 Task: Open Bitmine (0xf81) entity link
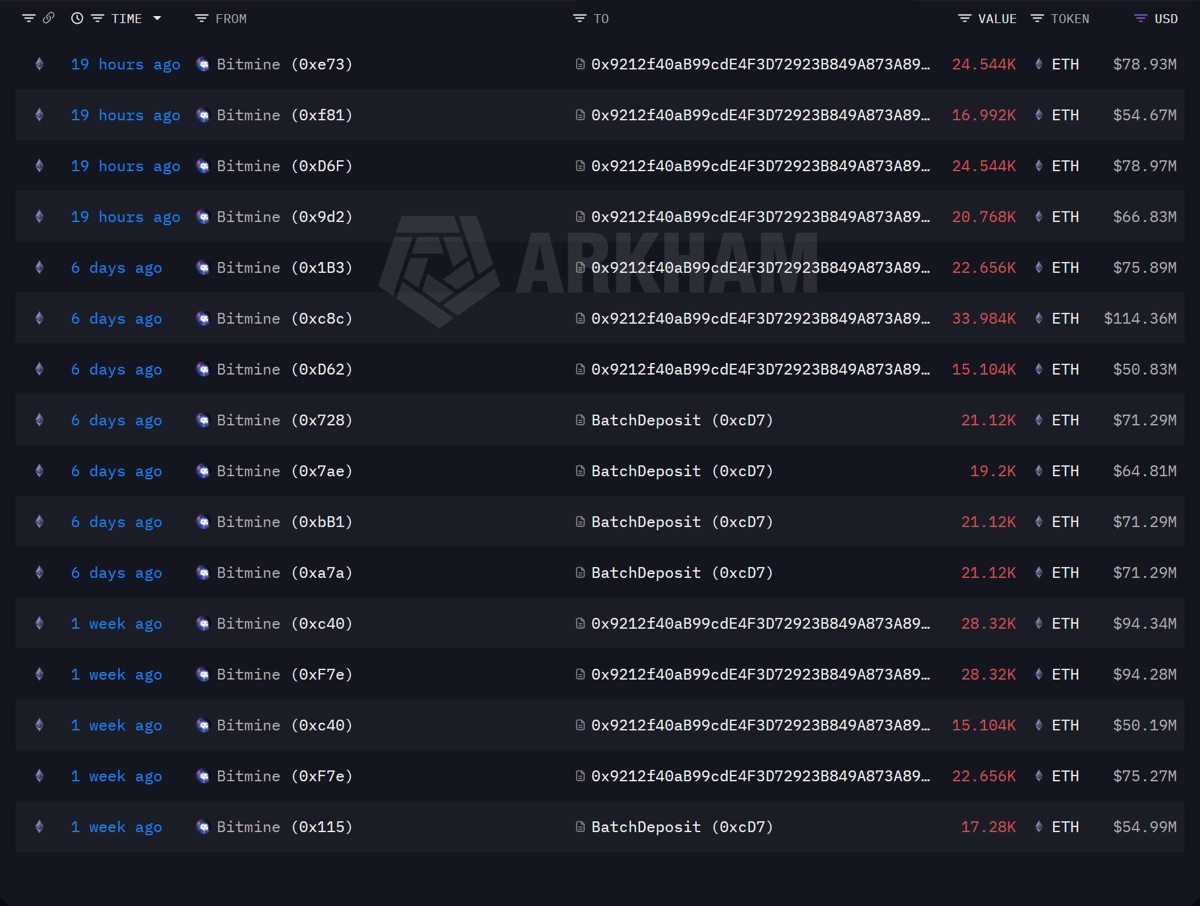[x=285, y=115]
